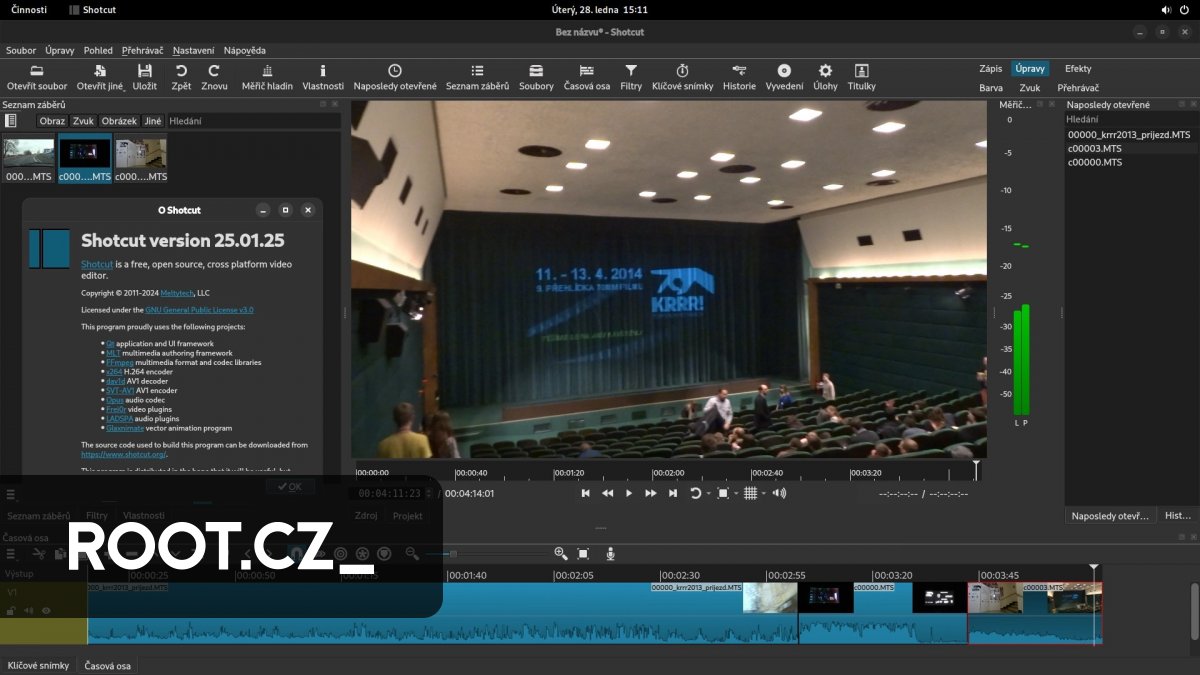This screenshot has width=1200, height=675.
Task: Show the Měřič hladin audio meter
Action: [267, 77]
